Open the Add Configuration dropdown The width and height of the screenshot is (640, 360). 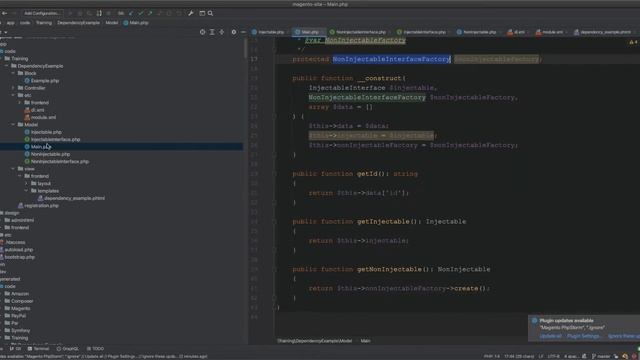coord(42,13)
